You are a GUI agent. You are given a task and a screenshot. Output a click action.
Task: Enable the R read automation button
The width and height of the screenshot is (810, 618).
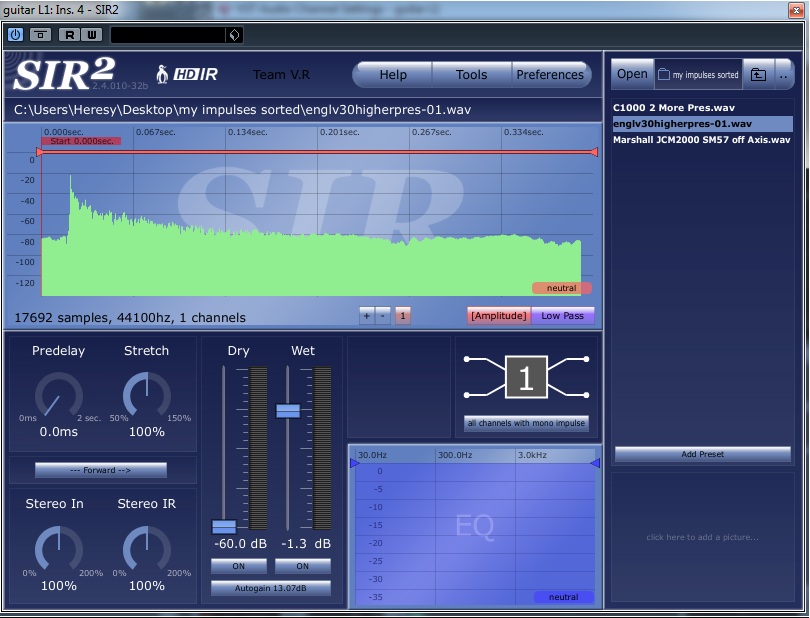(69, 35)
